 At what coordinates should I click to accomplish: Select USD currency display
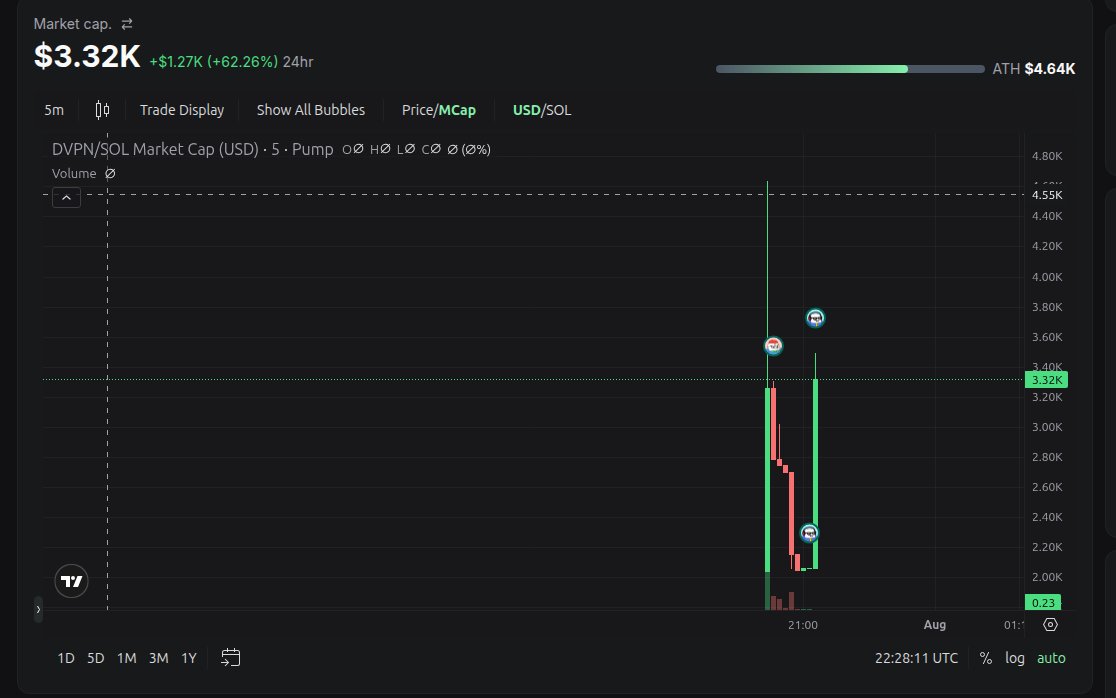click(x=526, y=110)
